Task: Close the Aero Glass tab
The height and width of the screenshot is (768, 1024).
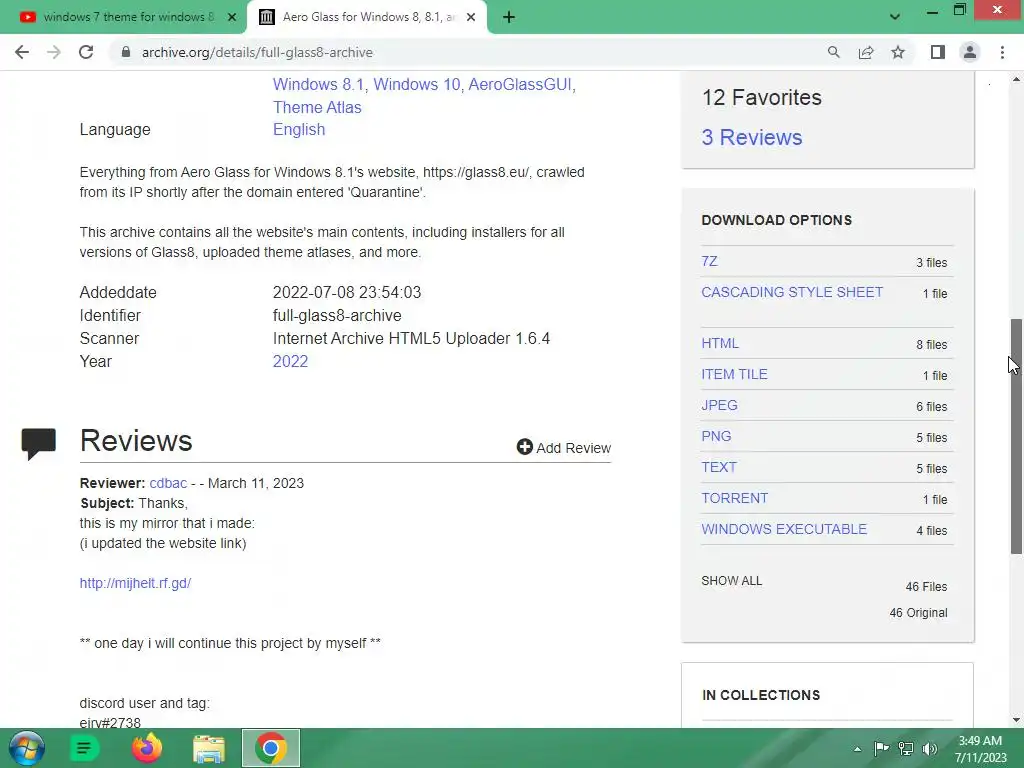Action: (471, 17)
